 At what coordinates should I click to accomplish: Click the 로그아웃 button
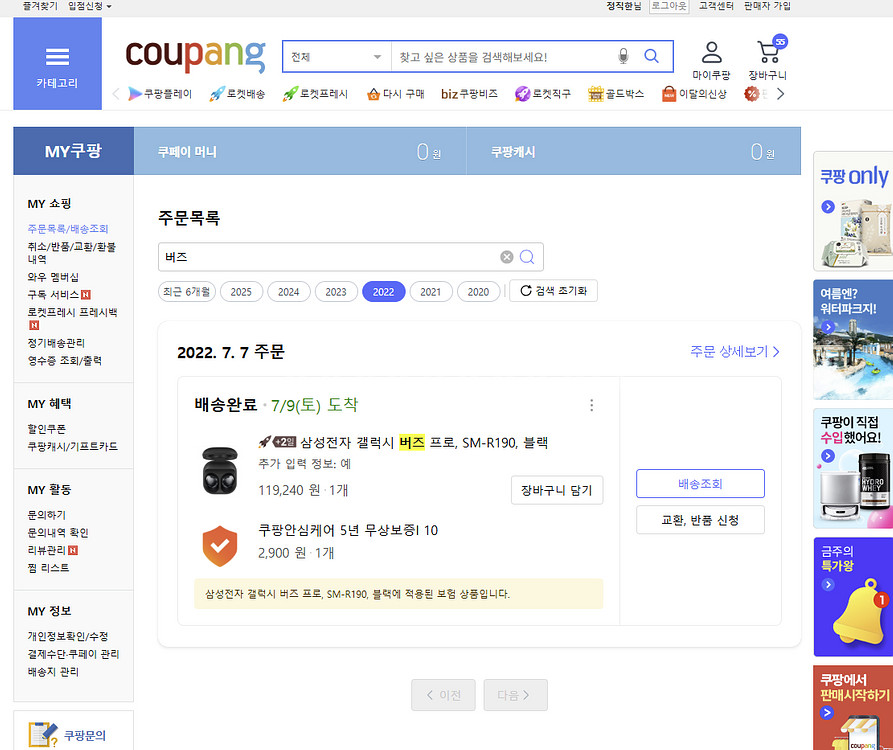[669, 6]
